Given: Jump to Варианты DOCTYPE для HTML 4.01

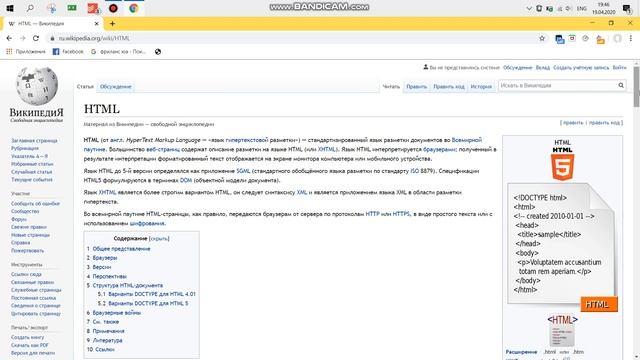Looking at the screenshot, I should (152, 294).
